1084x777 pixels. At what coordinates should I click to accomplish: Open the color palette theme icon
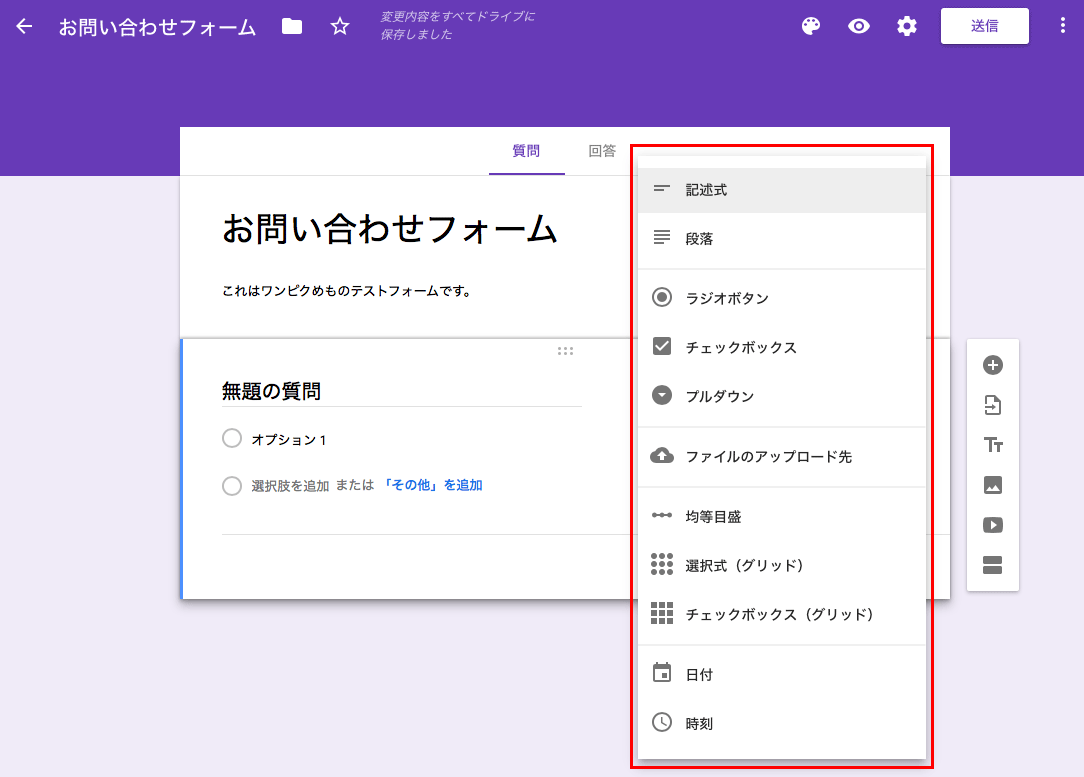pos(811,26)
